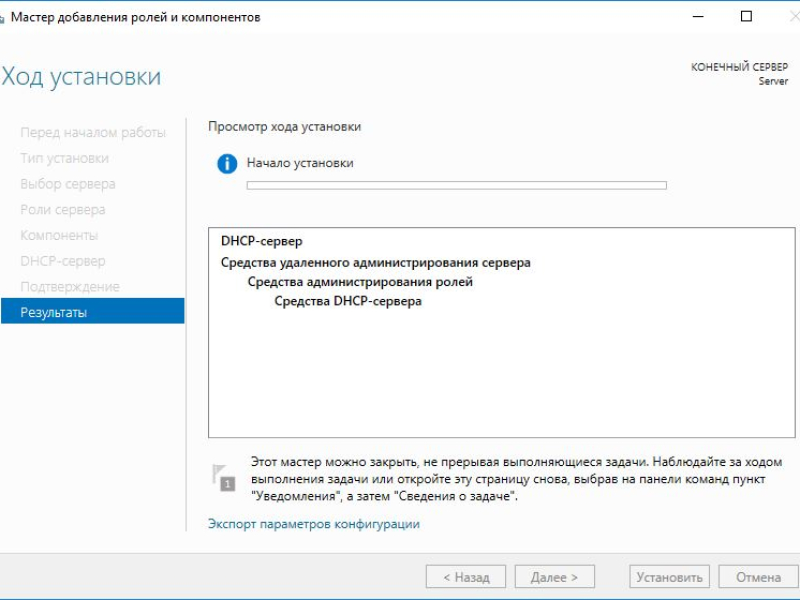Open the Тип установки step
Image resolution: width=800 pixels, height=600 pixels.
point(65,158)
